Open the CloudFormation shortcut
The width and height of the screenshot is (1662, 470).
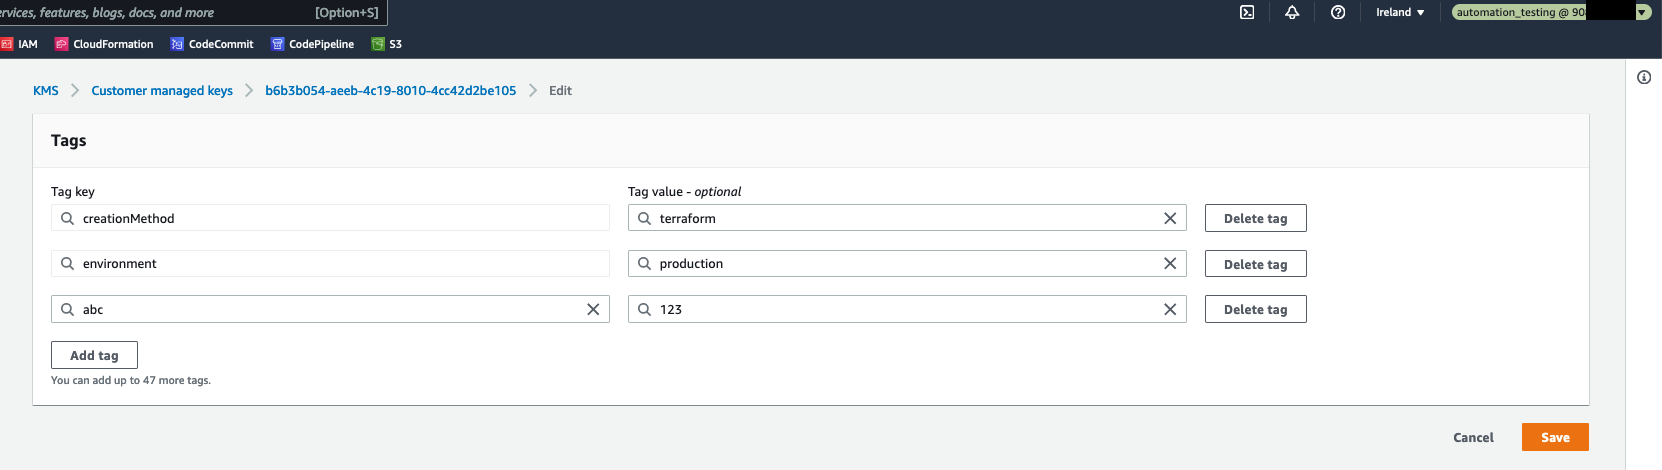(x=104, y=44)
